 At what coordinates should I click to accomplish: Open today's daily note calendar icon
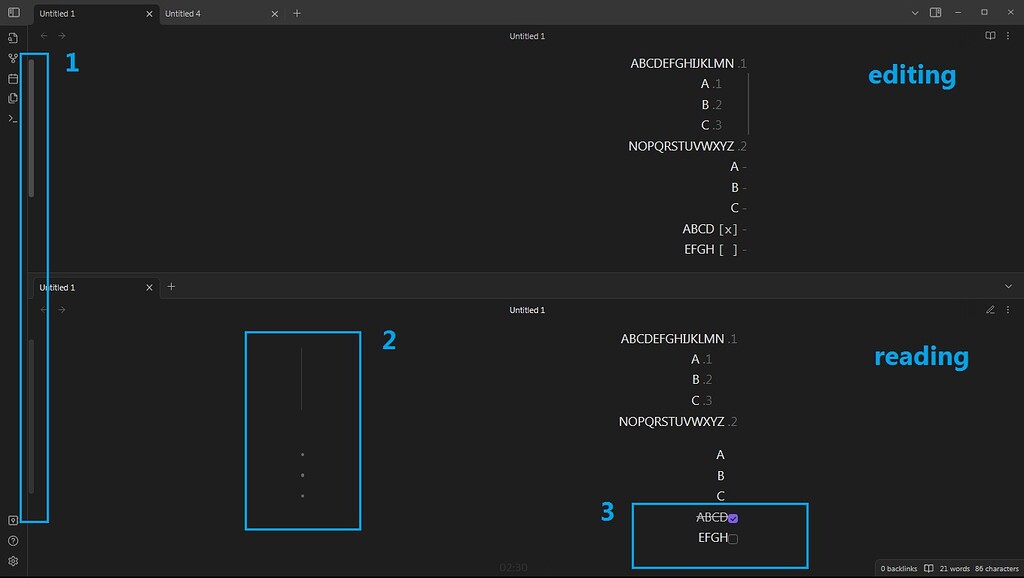click(x=12, y=78)
